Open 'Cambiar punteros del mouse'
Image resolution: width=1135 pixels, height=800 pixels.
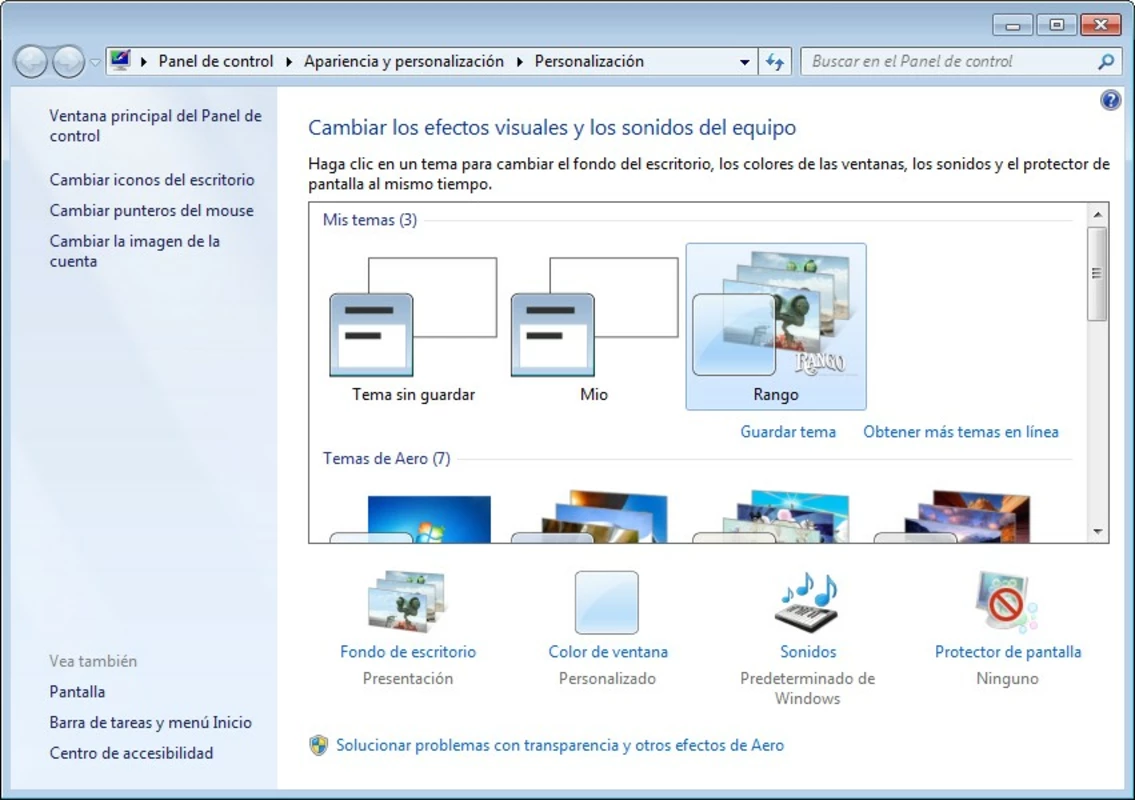pos(151,211)
